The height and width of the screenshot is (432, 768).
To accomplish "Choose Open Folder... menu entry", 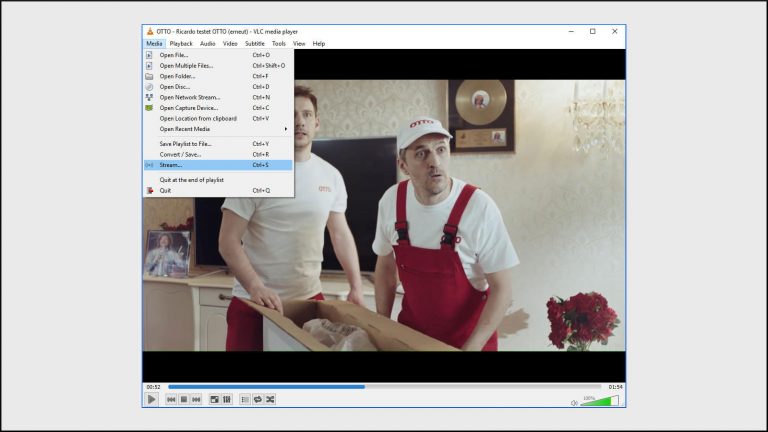I will pyautogui.click(x=218, y=76).
